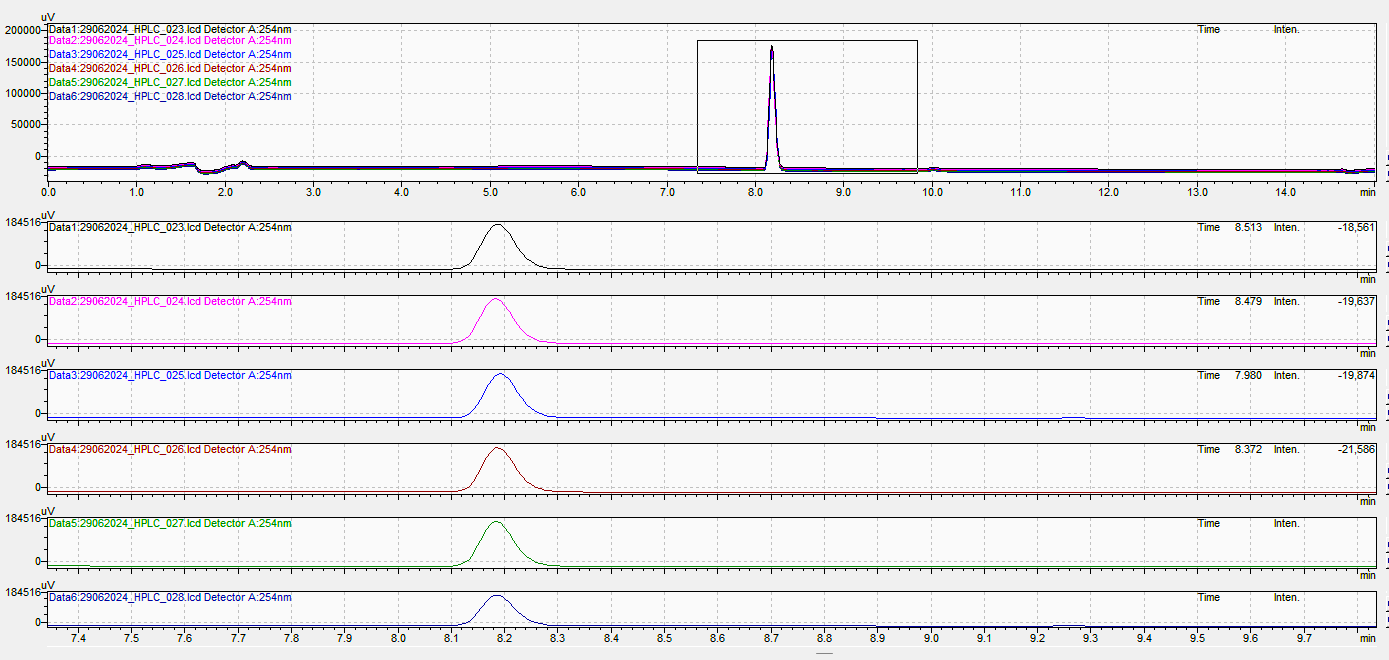Click the 5.0 minute tick on overlay axis
Viewport: 1389px width, 660px height.
(x=490, y=191)
